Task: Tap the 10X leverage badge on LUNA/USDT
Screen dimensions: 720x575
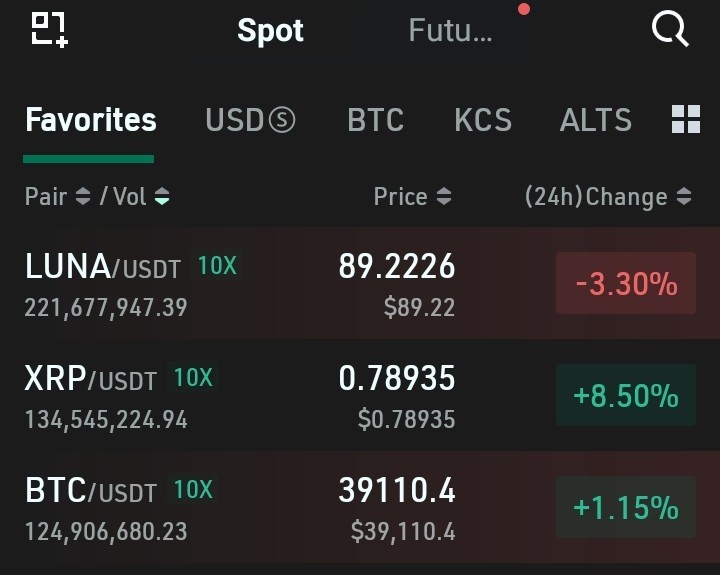Action: (x=217, y=265)
